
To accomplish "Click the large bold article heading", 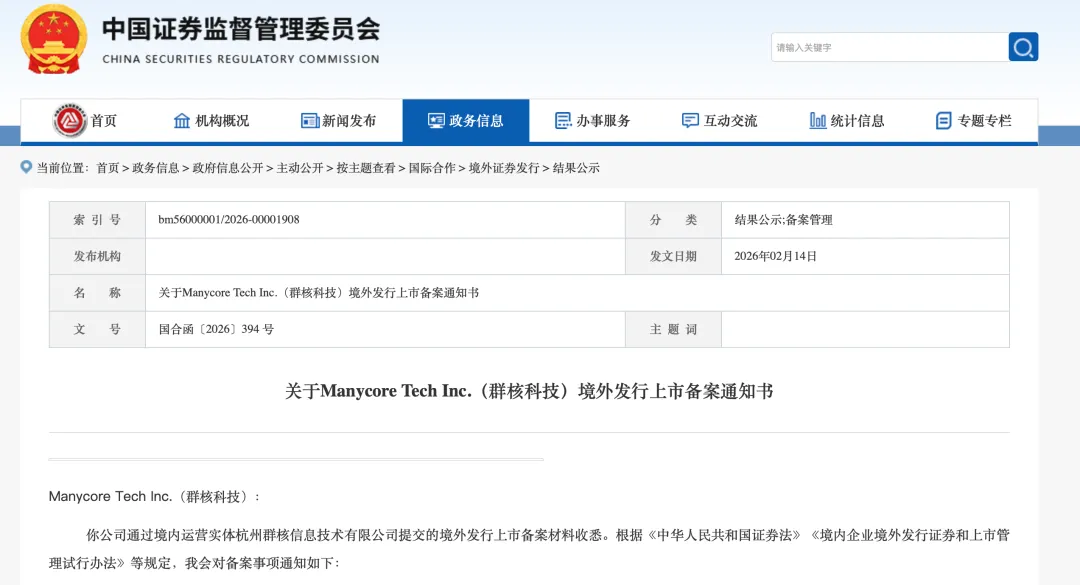I will 529,391.
